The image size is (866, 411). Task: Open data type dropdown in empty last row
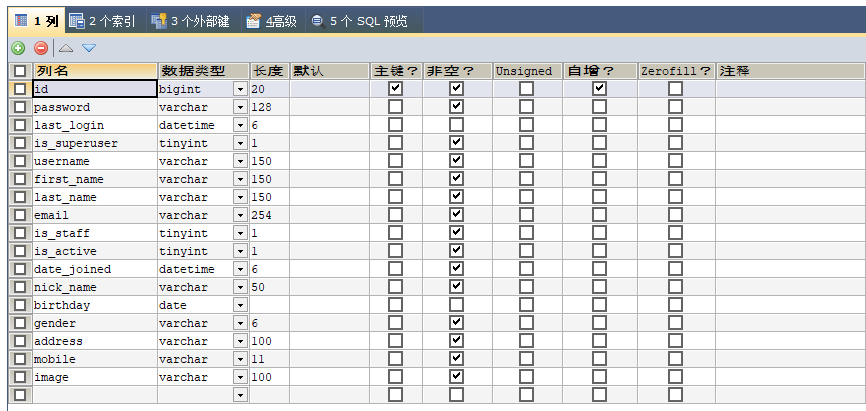pos(241,395)
